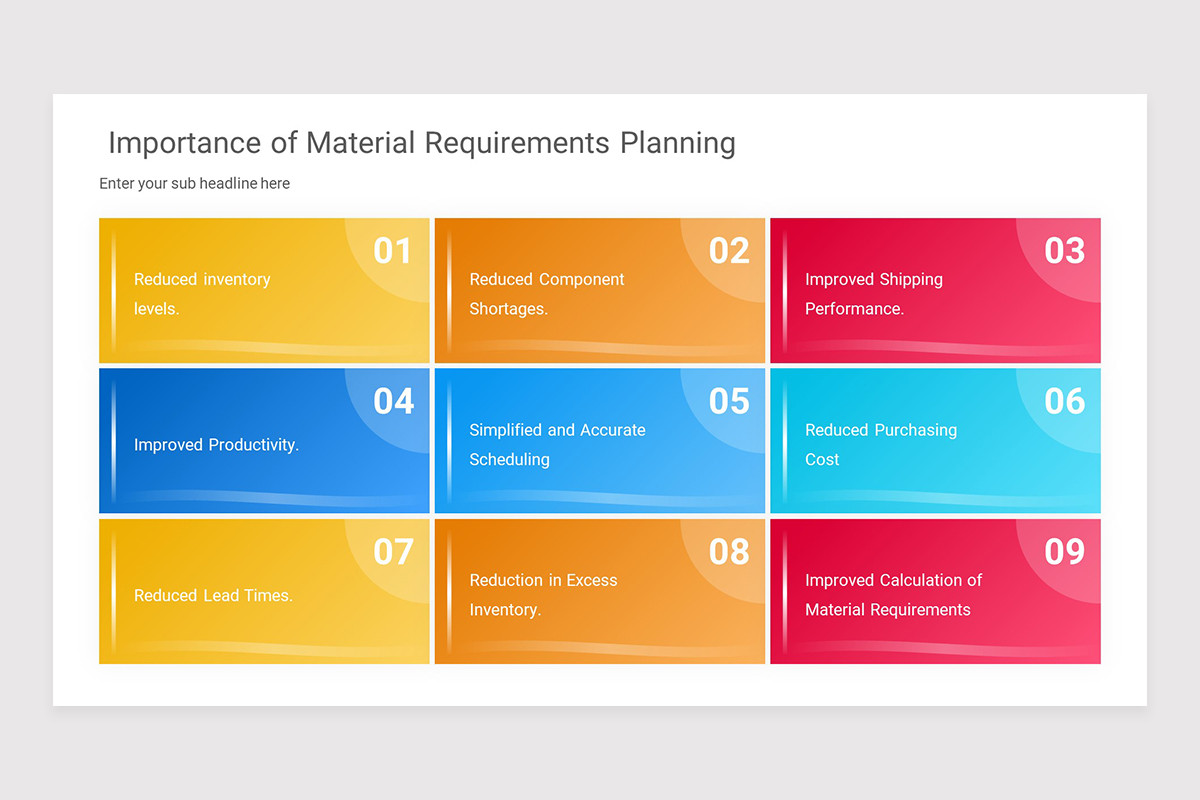Click the 'Enter your sub headline here' placeholder
1200x800 pixels.
click(x=194, y=183)
